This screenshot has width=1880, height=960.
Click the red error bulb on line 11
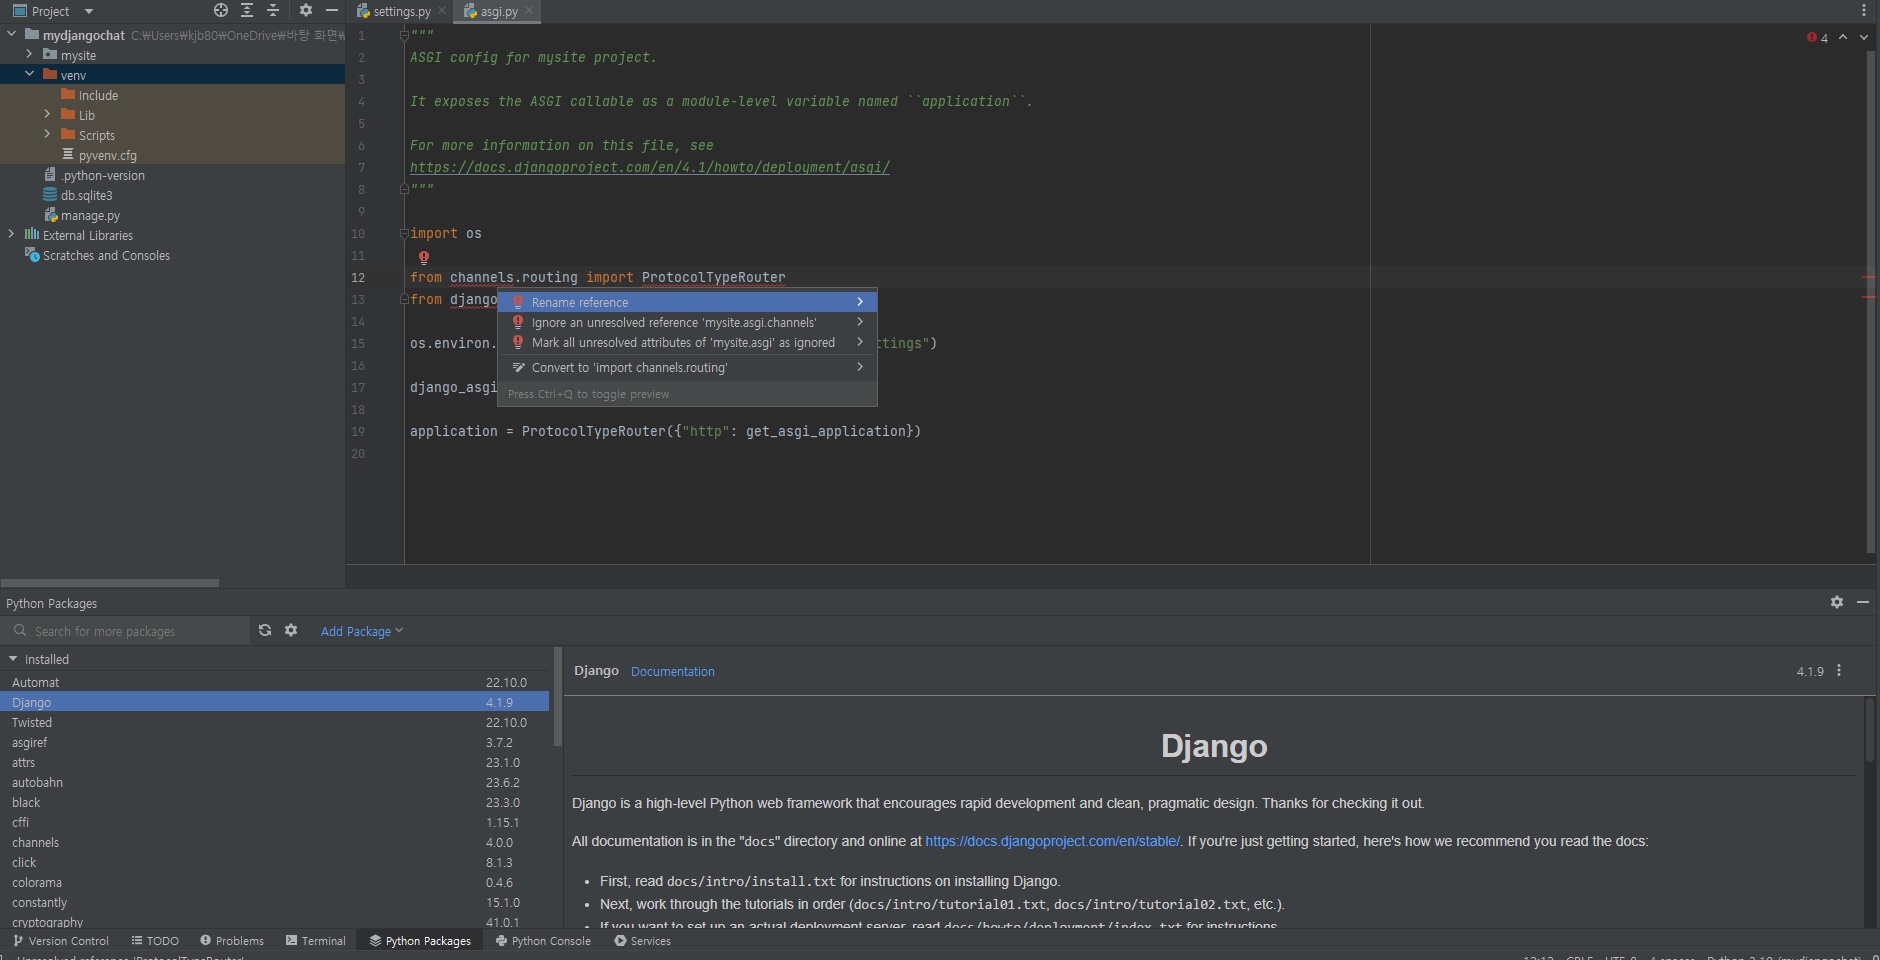point(424,257)
